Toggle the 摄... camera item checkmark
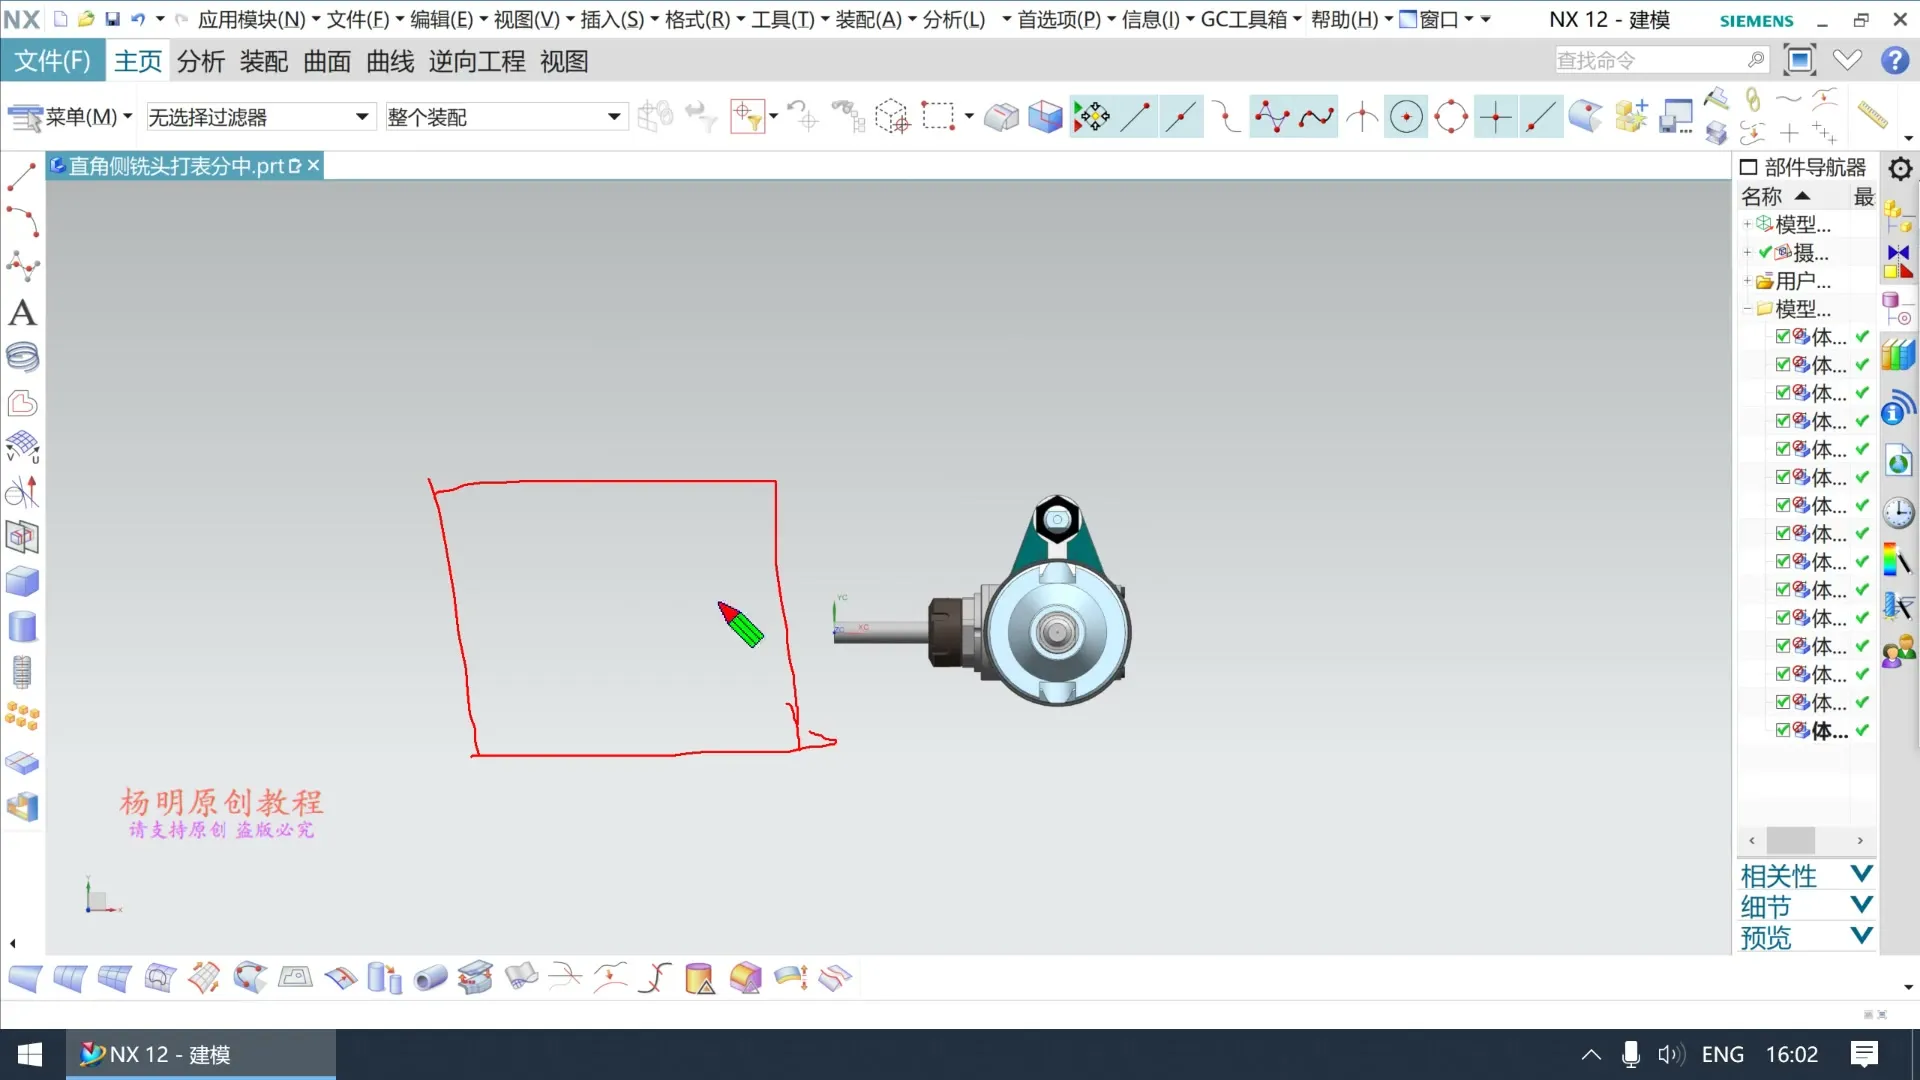 pos(1765,252)
